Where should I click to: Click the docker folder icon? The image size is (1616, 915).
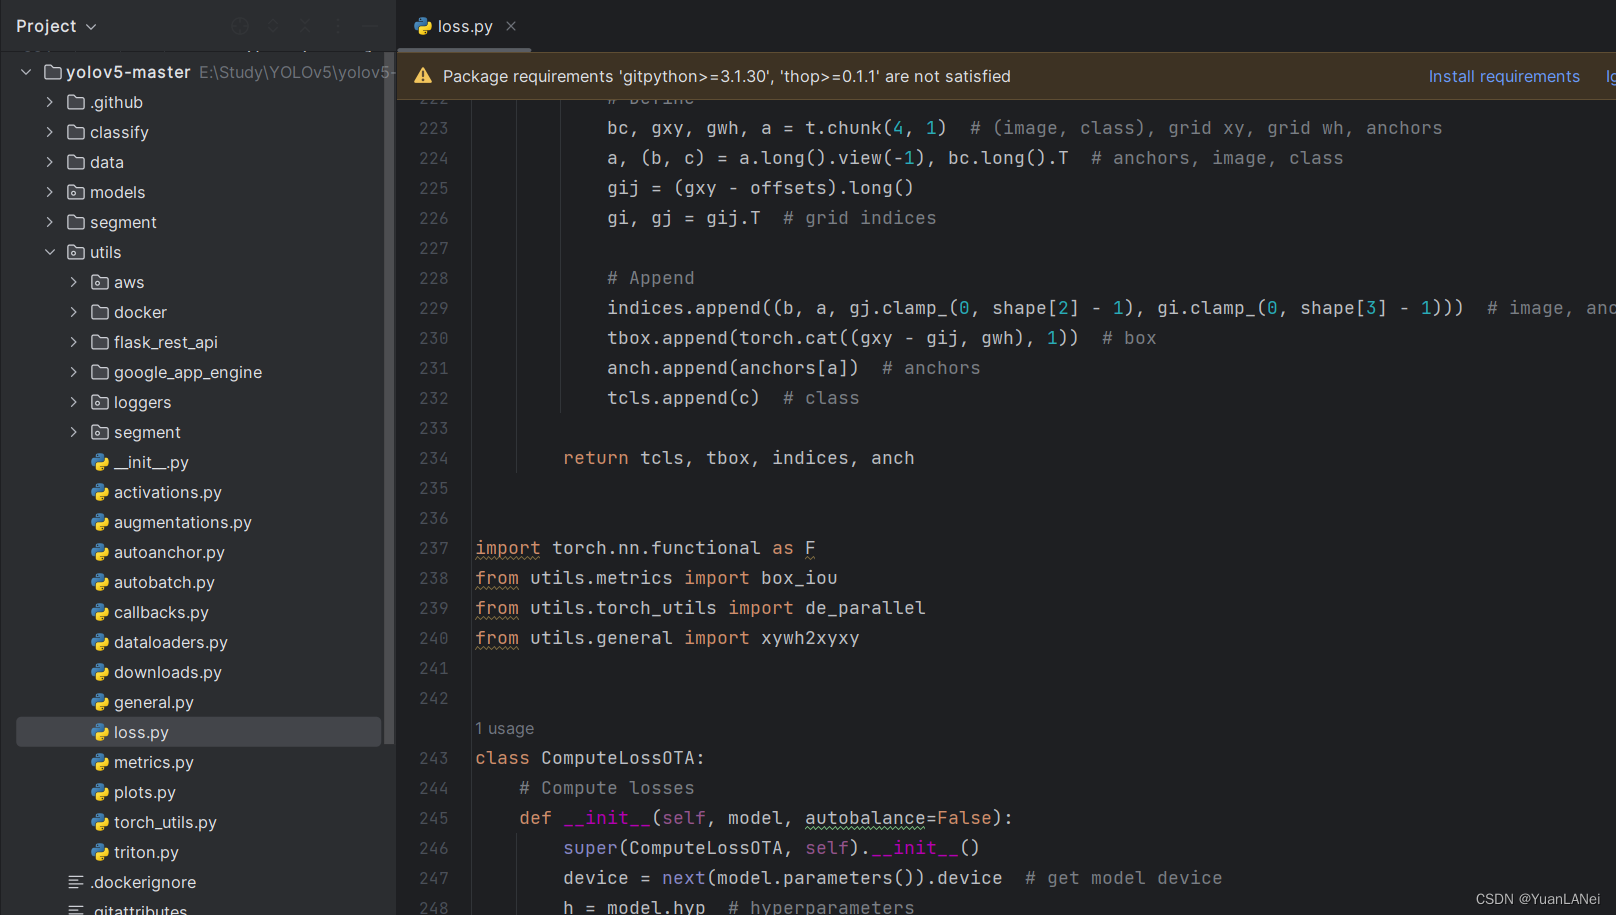[x=100, y=312]
